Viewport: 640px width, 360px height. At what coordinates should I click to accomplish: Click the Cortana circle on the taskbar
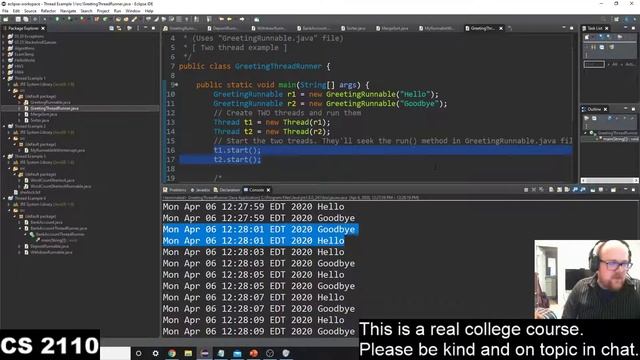[x=139, y=353]
